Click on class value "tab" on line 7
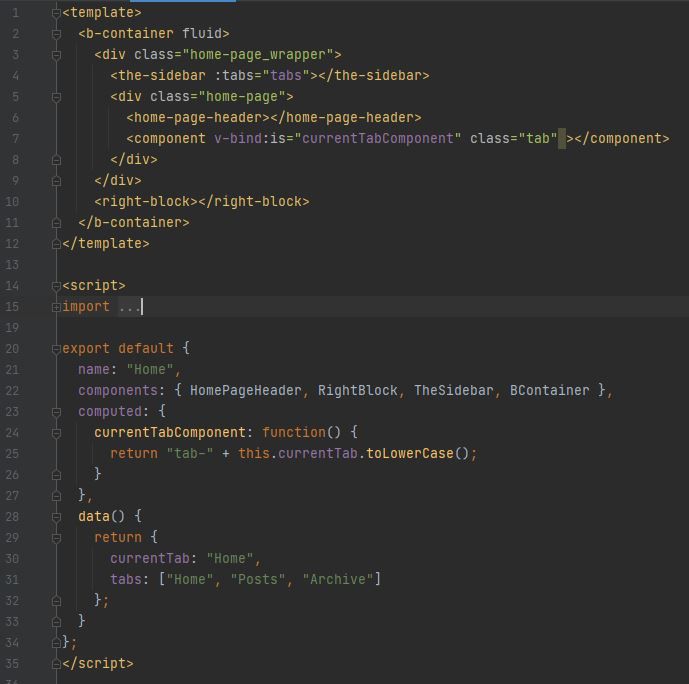 click(538, 138)
